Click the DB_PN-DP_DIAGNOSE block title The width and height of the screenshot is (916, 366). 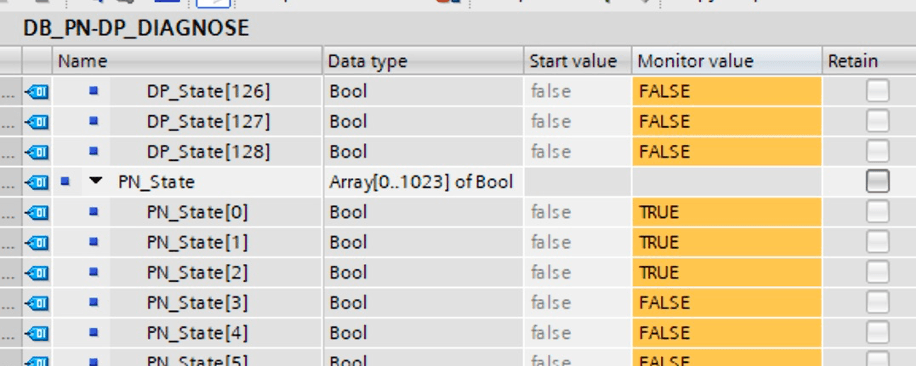click(x=136, y=28)
